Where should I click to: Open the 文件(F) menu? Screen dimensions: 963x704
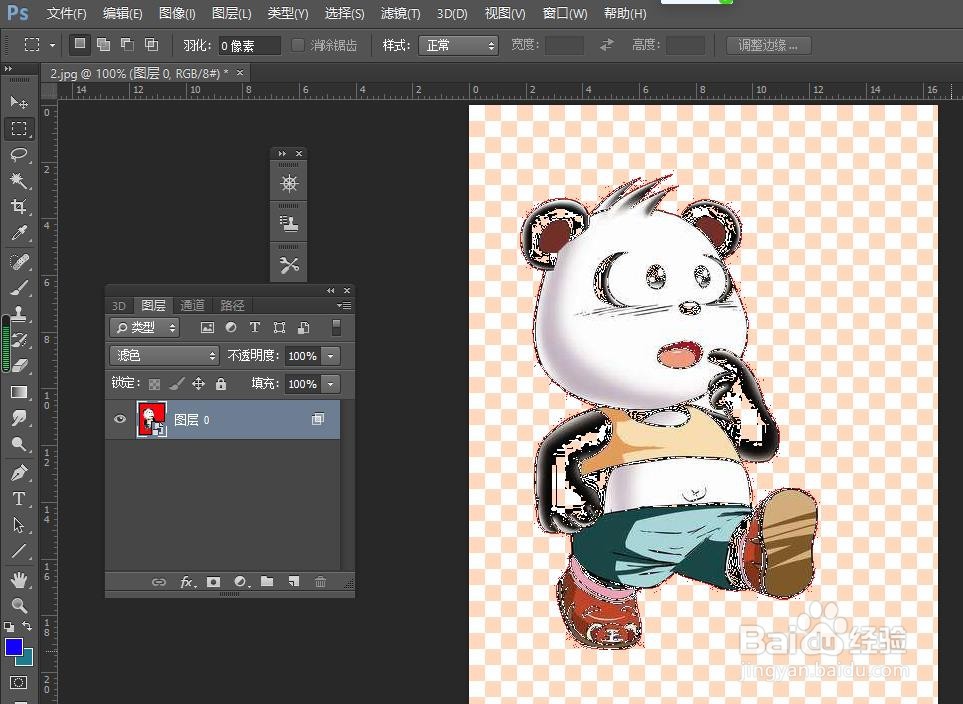[66, 13]
